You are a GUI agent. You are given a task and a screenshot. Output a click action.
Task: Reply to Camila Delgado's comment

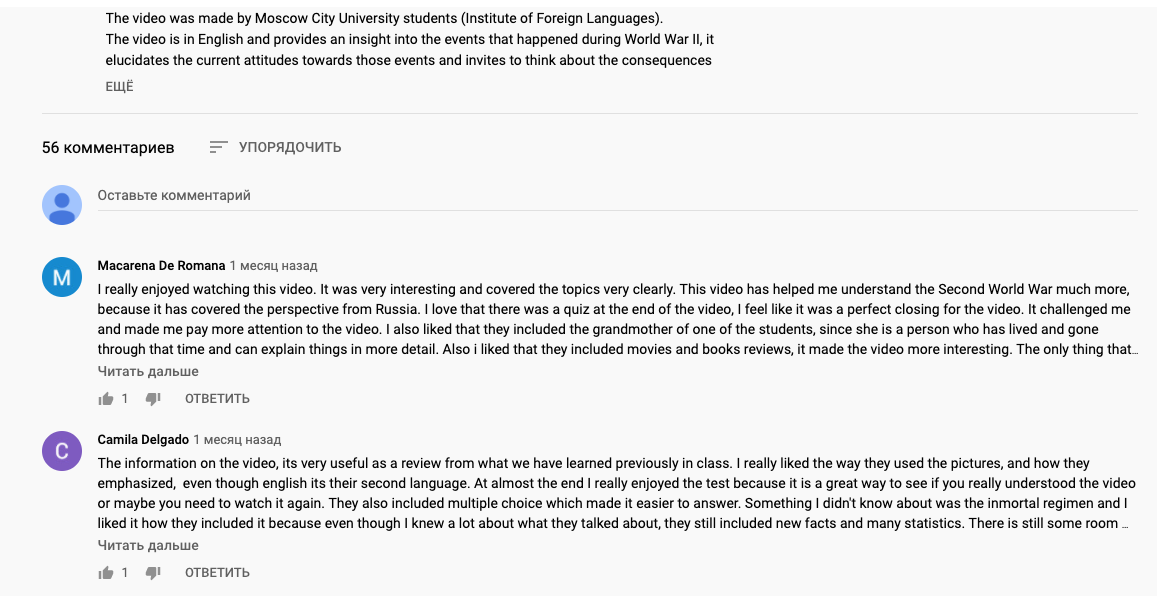tap(217, 573)
